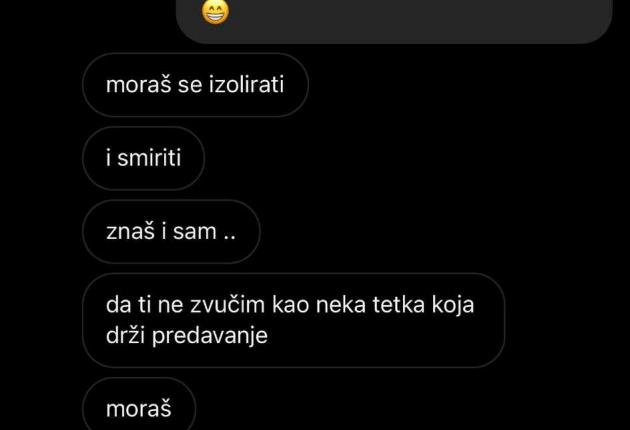Tap the grinning emoji in sent message

(215, 12)
